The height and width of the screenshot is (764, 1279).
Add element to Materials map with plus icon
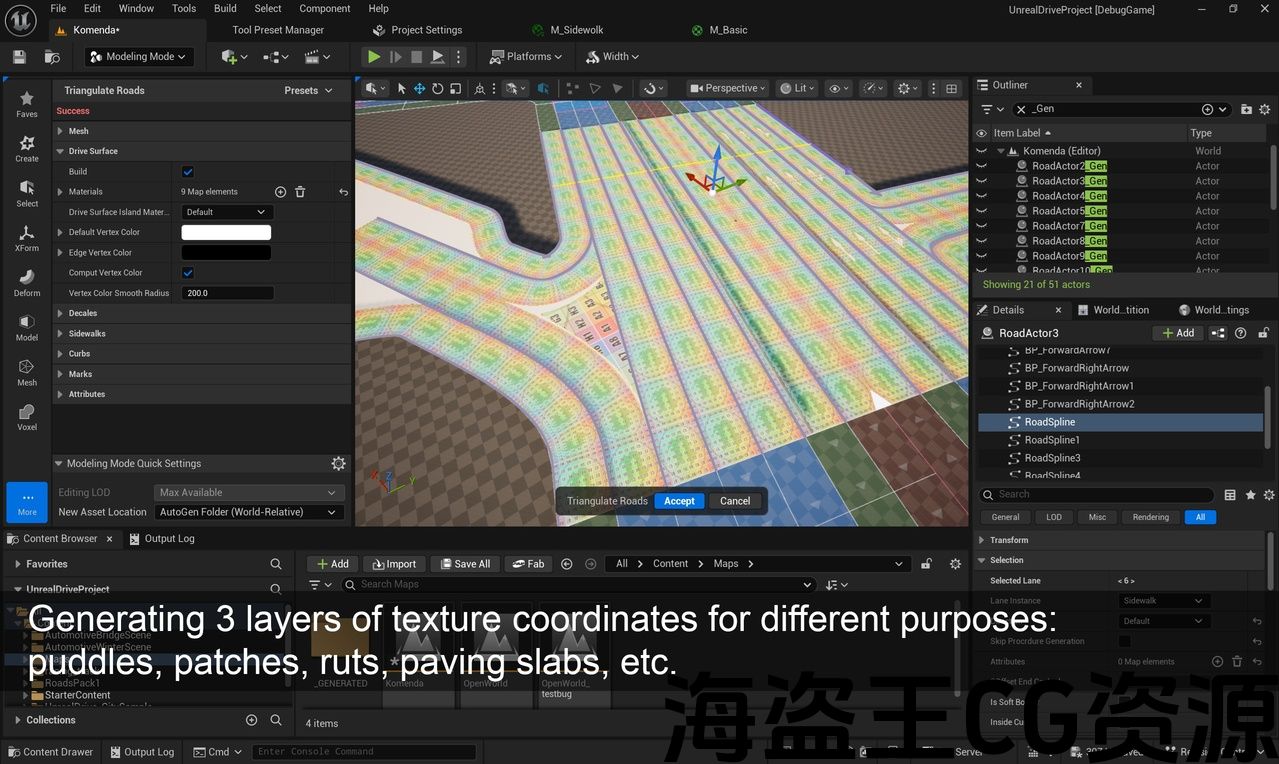click(280, 192)
